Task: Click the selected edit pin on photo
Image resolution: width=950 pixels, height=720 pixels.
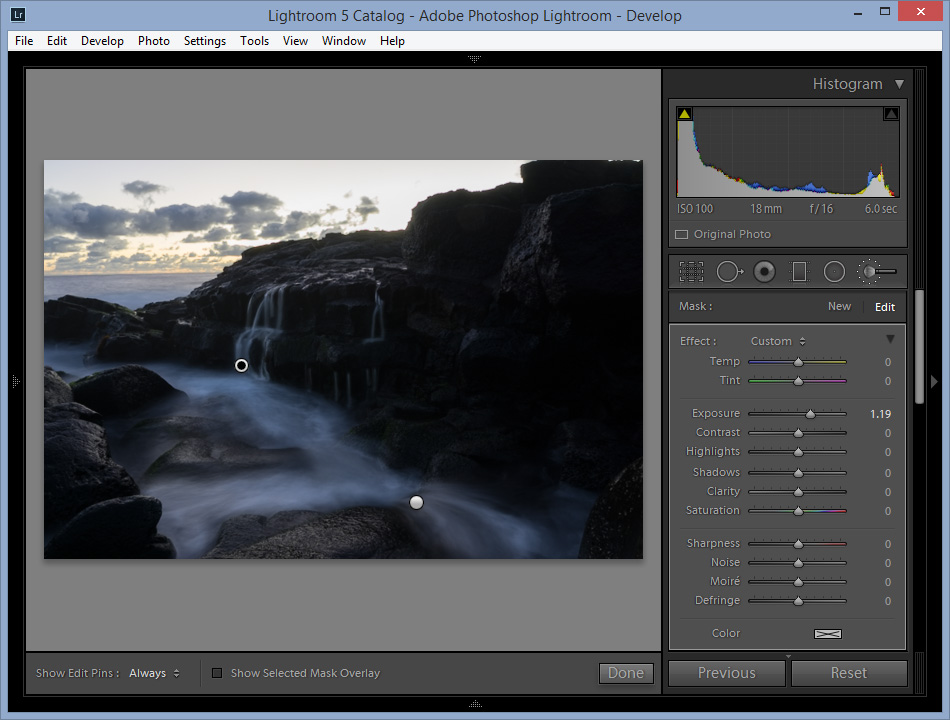Action: pyautogui.click(x=241, y=366)
